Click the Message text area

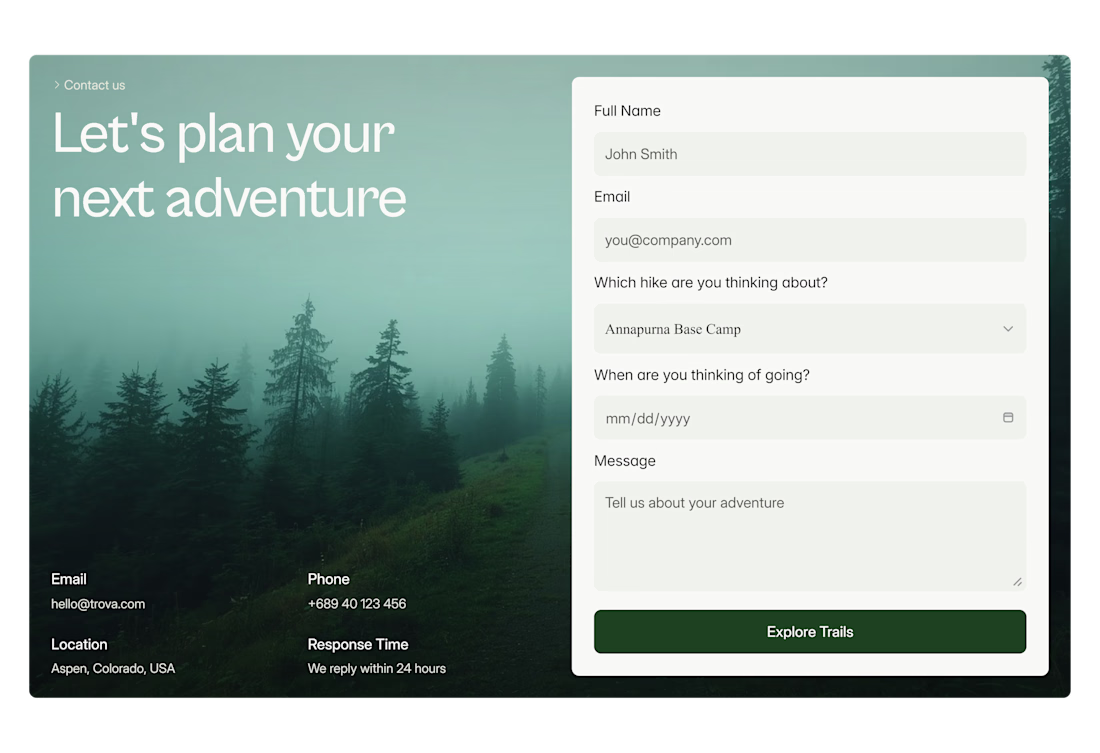click(x=810, y=536)
